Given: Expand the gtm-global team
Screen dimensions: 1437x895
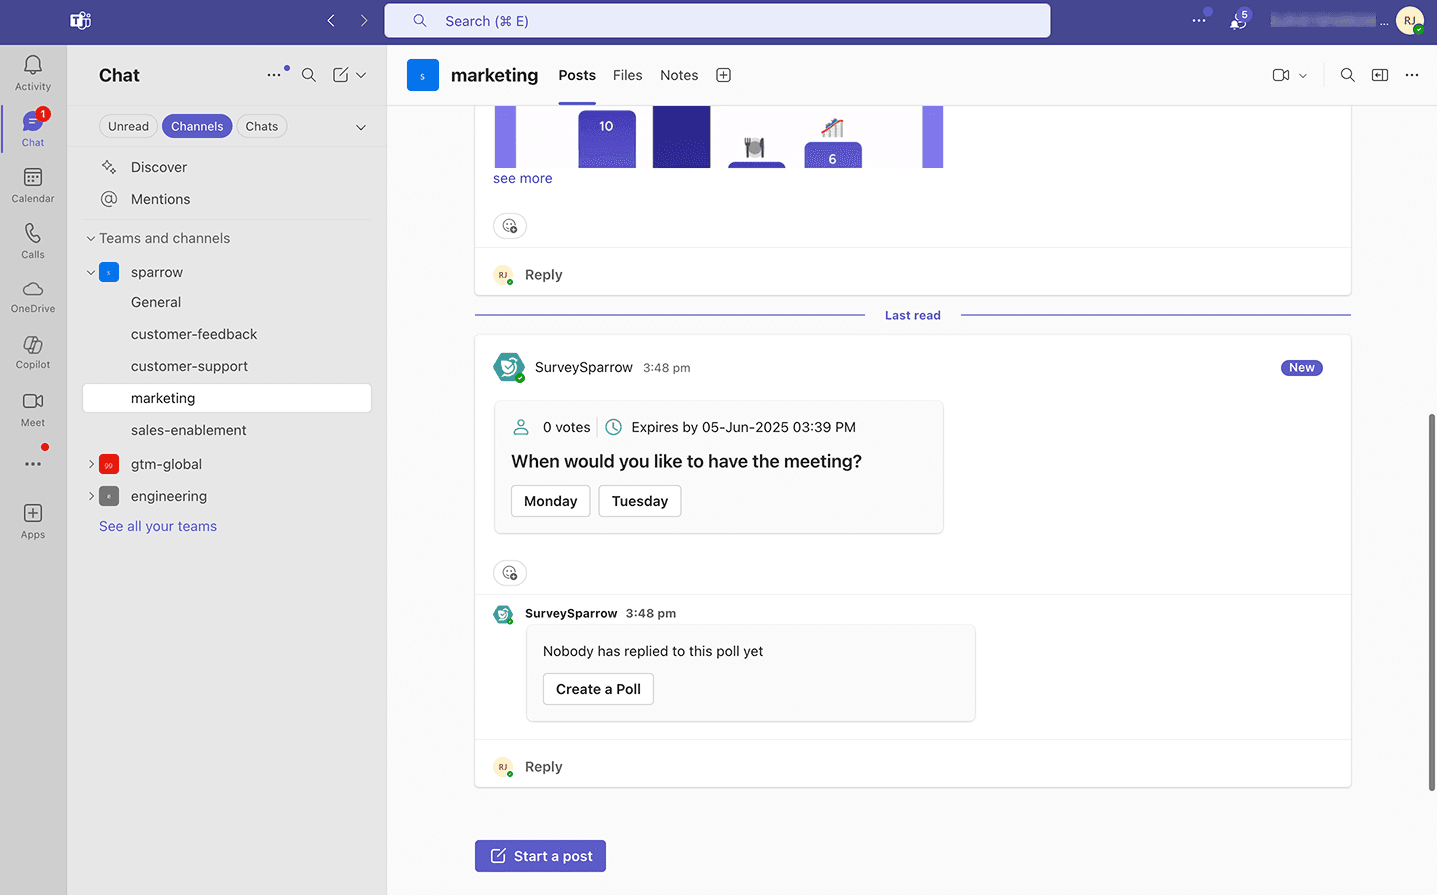Looking at the screenshot, I should coord(91,464).
